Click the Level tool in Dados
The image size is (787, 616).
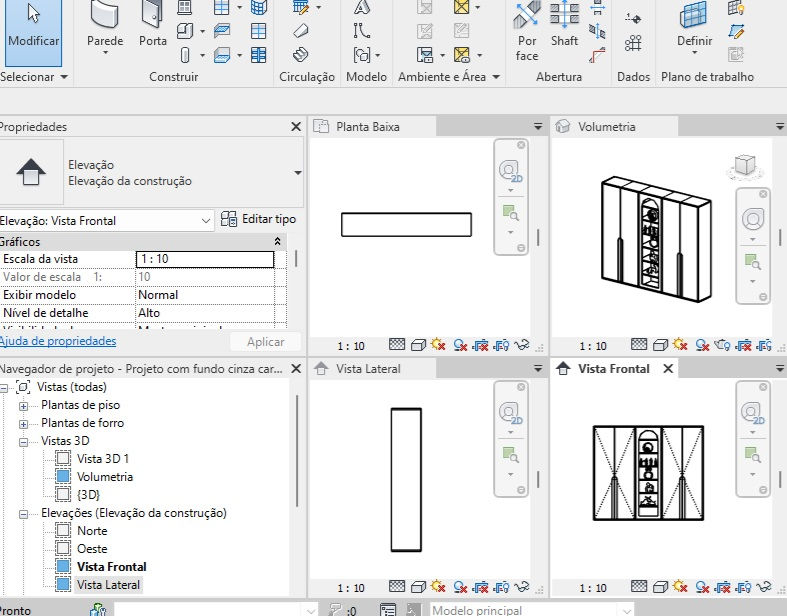(x=633, y=19)
